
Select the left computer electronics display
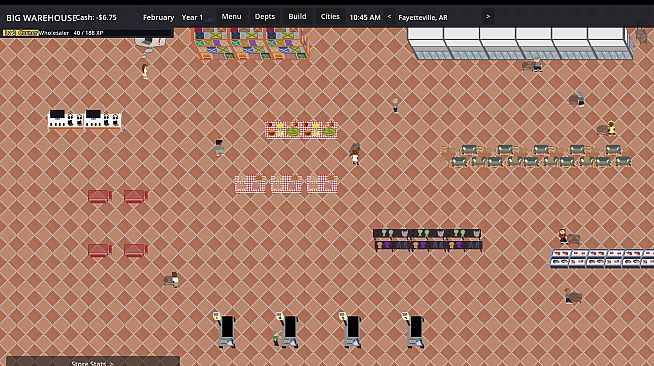click(x=66, y=120)
